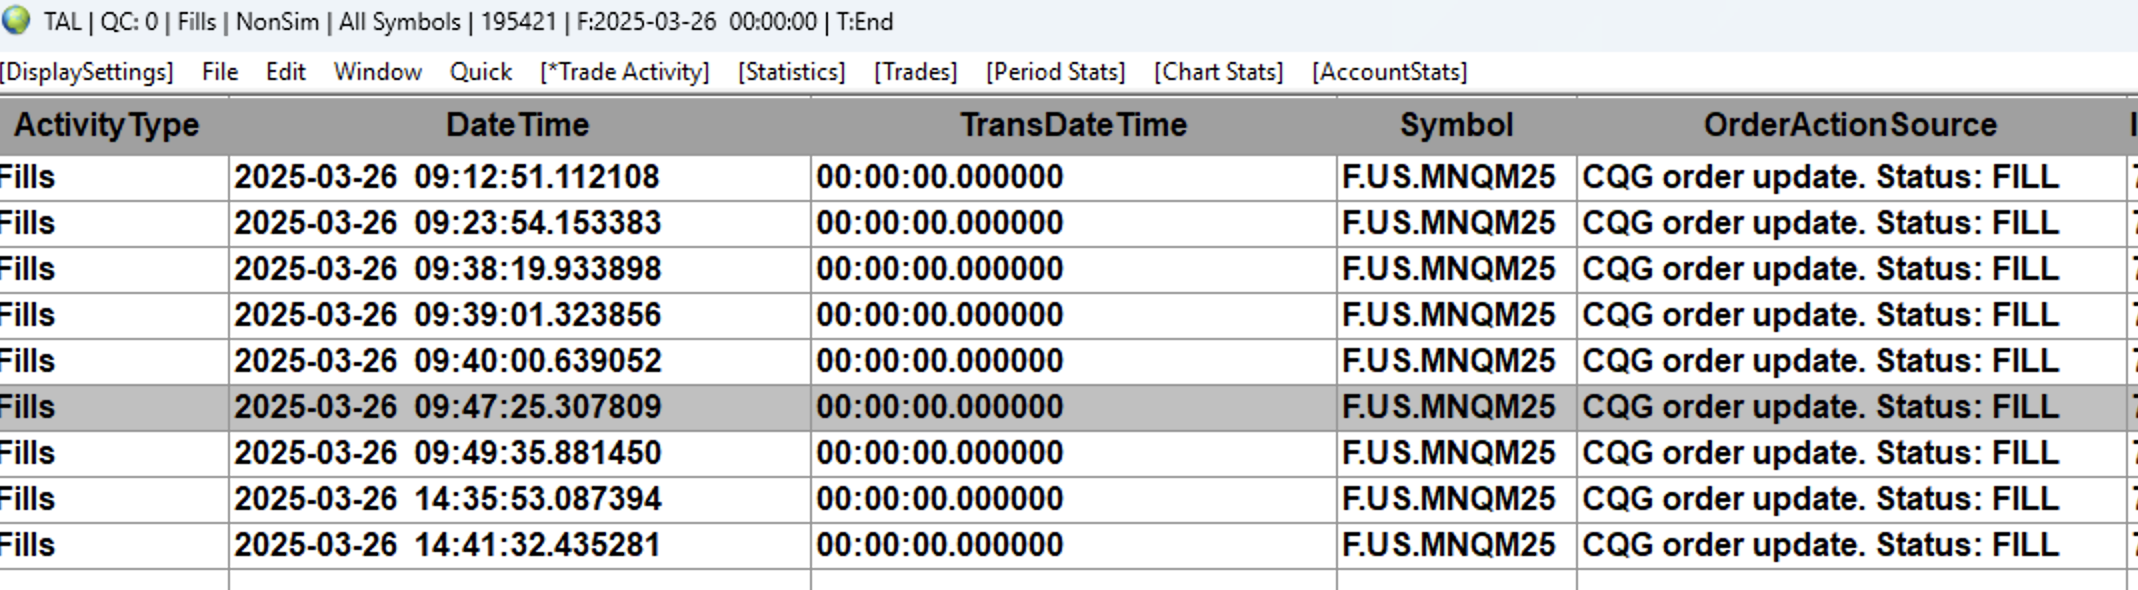Switch to the AccountStats tab
2138x590 pixels.
tap(1390, 72)
